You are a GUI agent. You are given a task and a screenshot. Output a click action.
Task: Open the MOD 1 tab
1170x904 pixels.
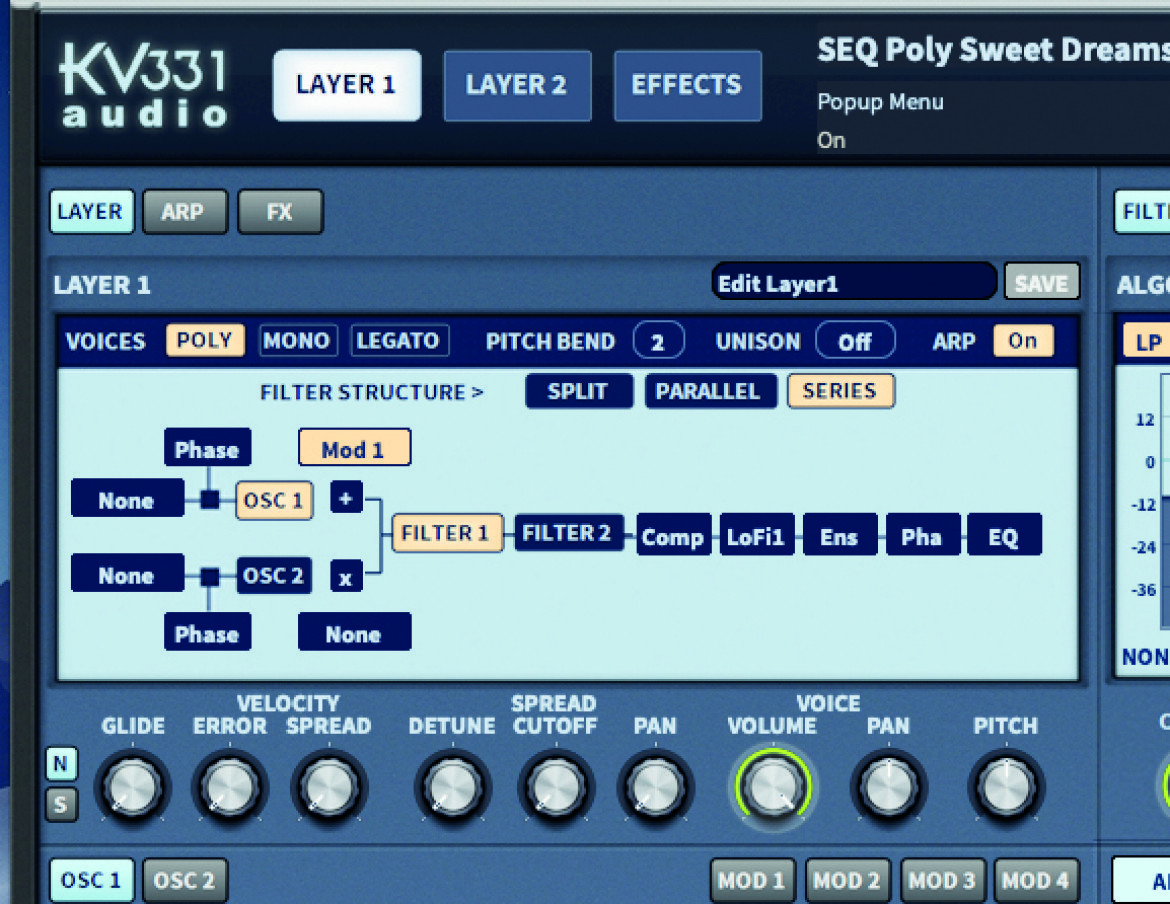753,881
